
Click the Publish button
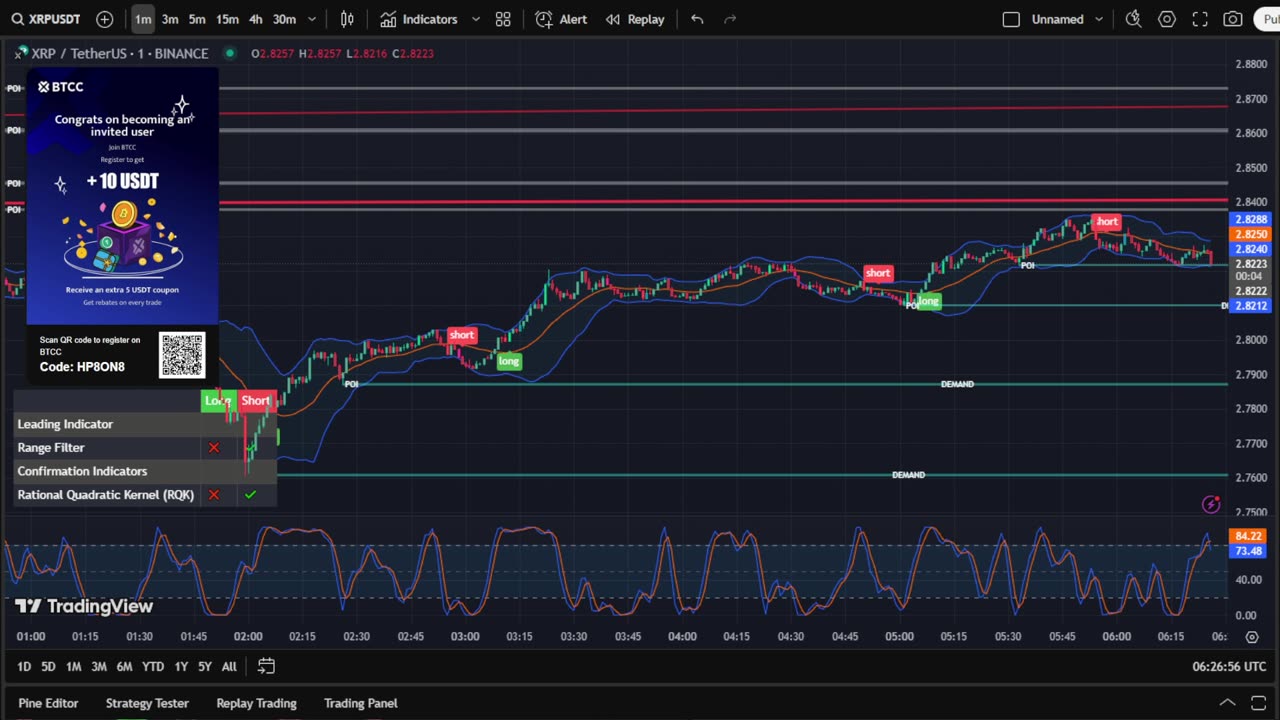(1268, 19)
